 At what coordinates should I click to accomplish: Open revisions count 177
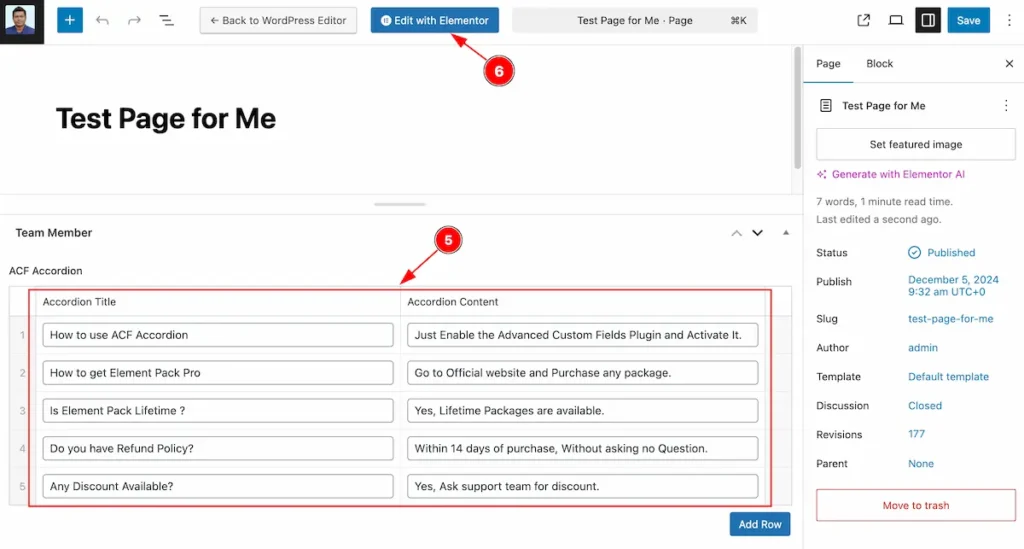point(916,434)
